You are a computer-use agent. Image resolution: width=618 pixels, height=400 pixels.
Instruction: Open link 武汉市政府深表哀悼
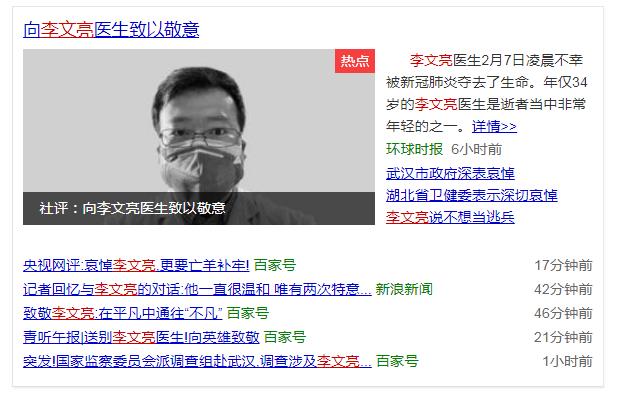point(450,173)
